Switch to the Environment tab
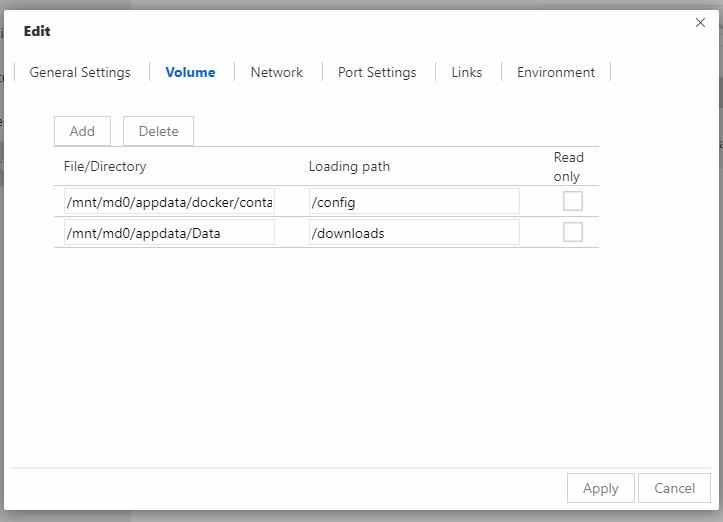This screenshot has width=723, height=522. (555, 72)
